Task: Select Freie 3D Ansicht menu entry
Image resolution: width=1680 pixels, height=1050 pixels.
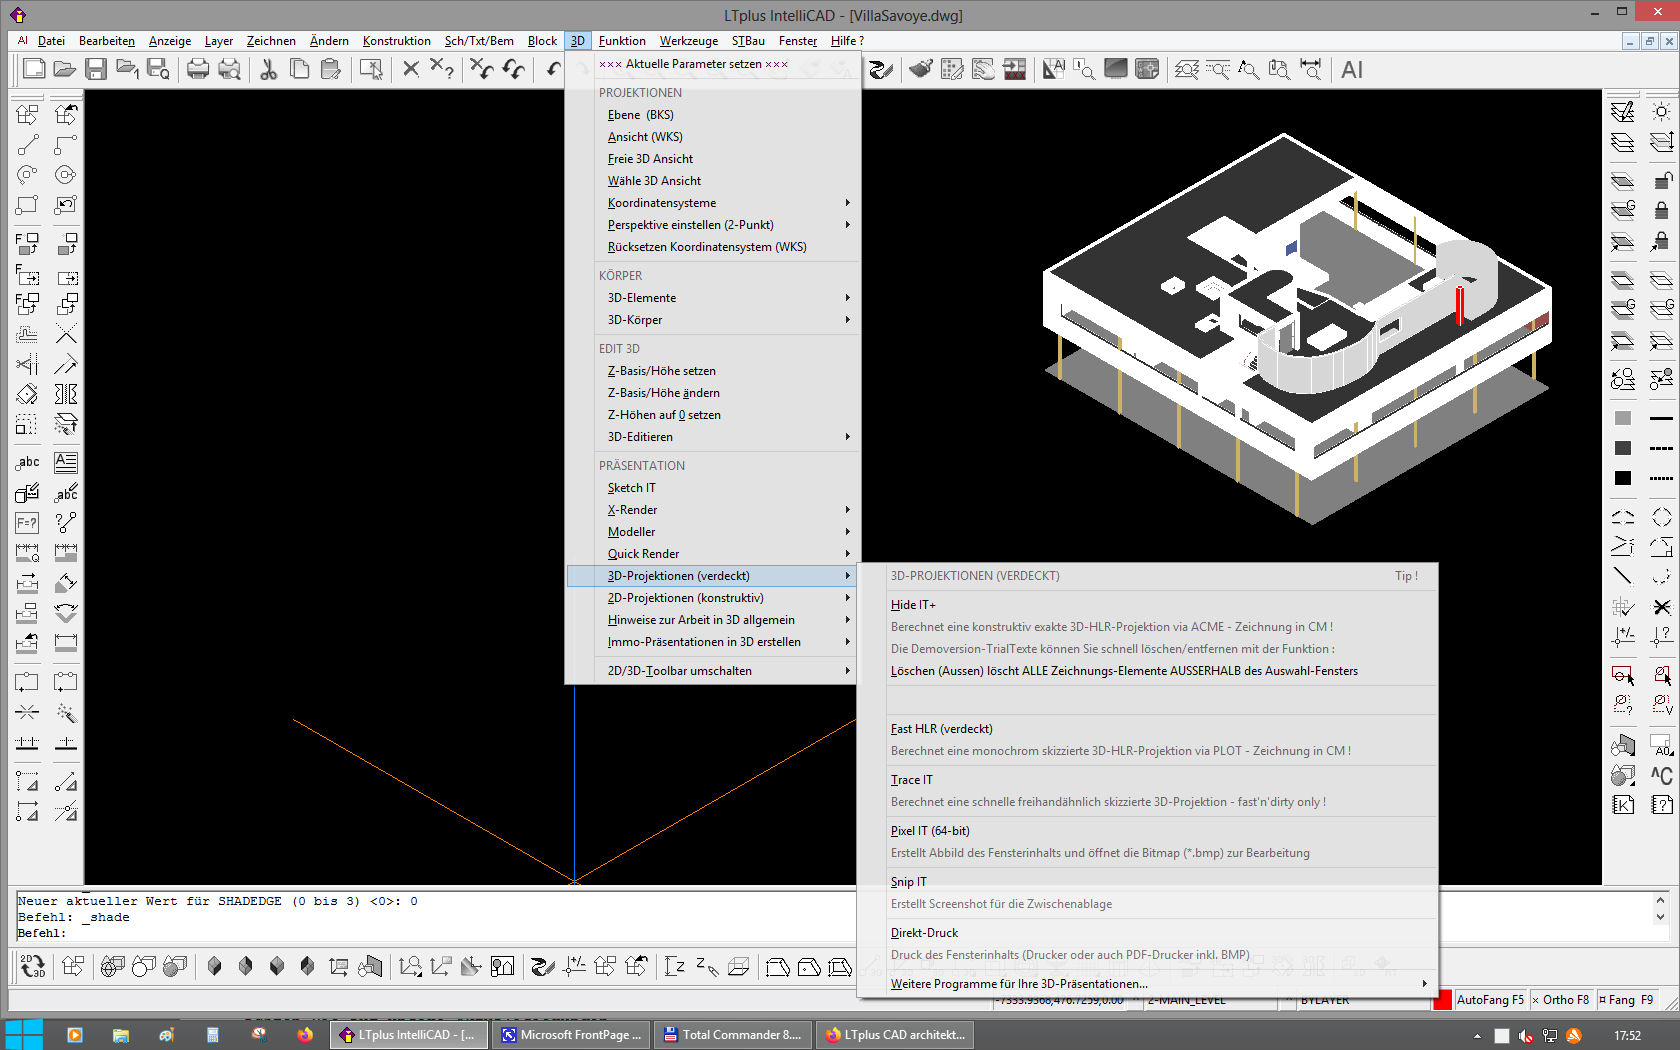Action: 714,159
